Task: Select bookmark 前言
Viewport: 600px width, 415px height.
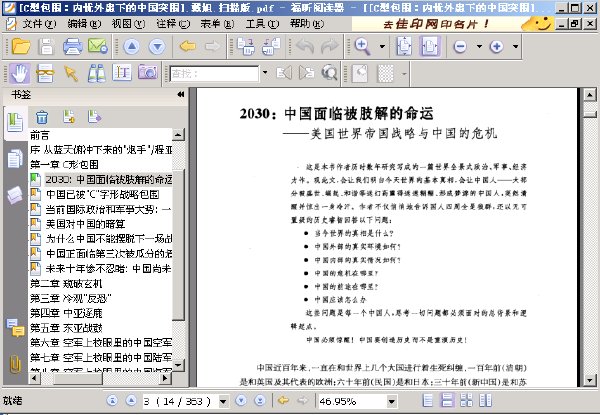Action: point(40,135)
